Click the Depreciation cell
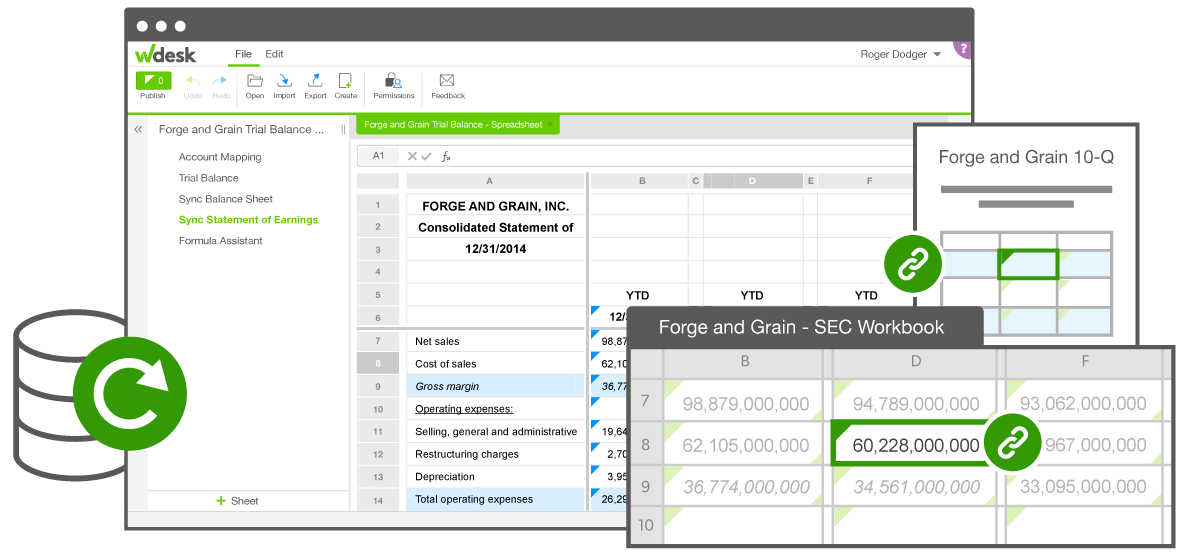The width and height of the screenshot is (1200, 560). point(495,476)
